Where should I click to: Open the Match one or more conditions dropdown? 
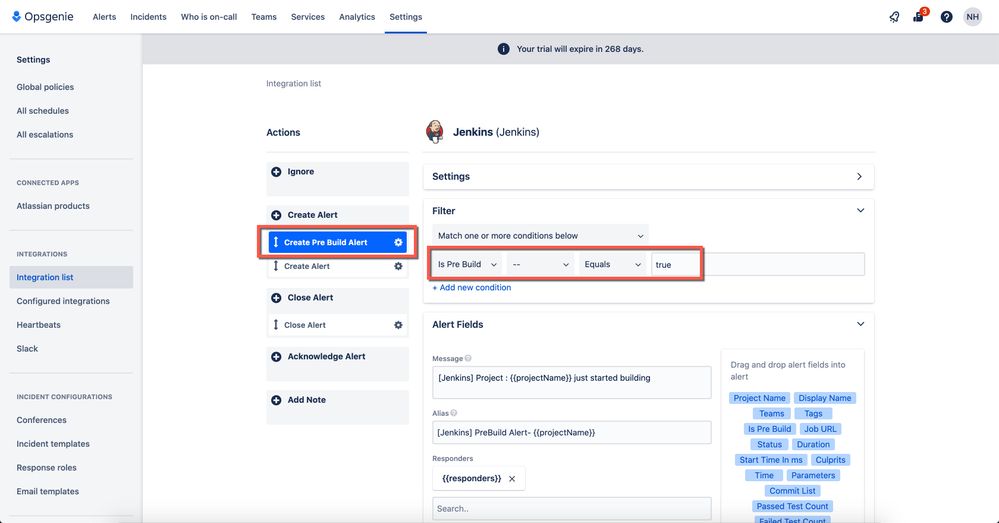(x=540, y=236)
